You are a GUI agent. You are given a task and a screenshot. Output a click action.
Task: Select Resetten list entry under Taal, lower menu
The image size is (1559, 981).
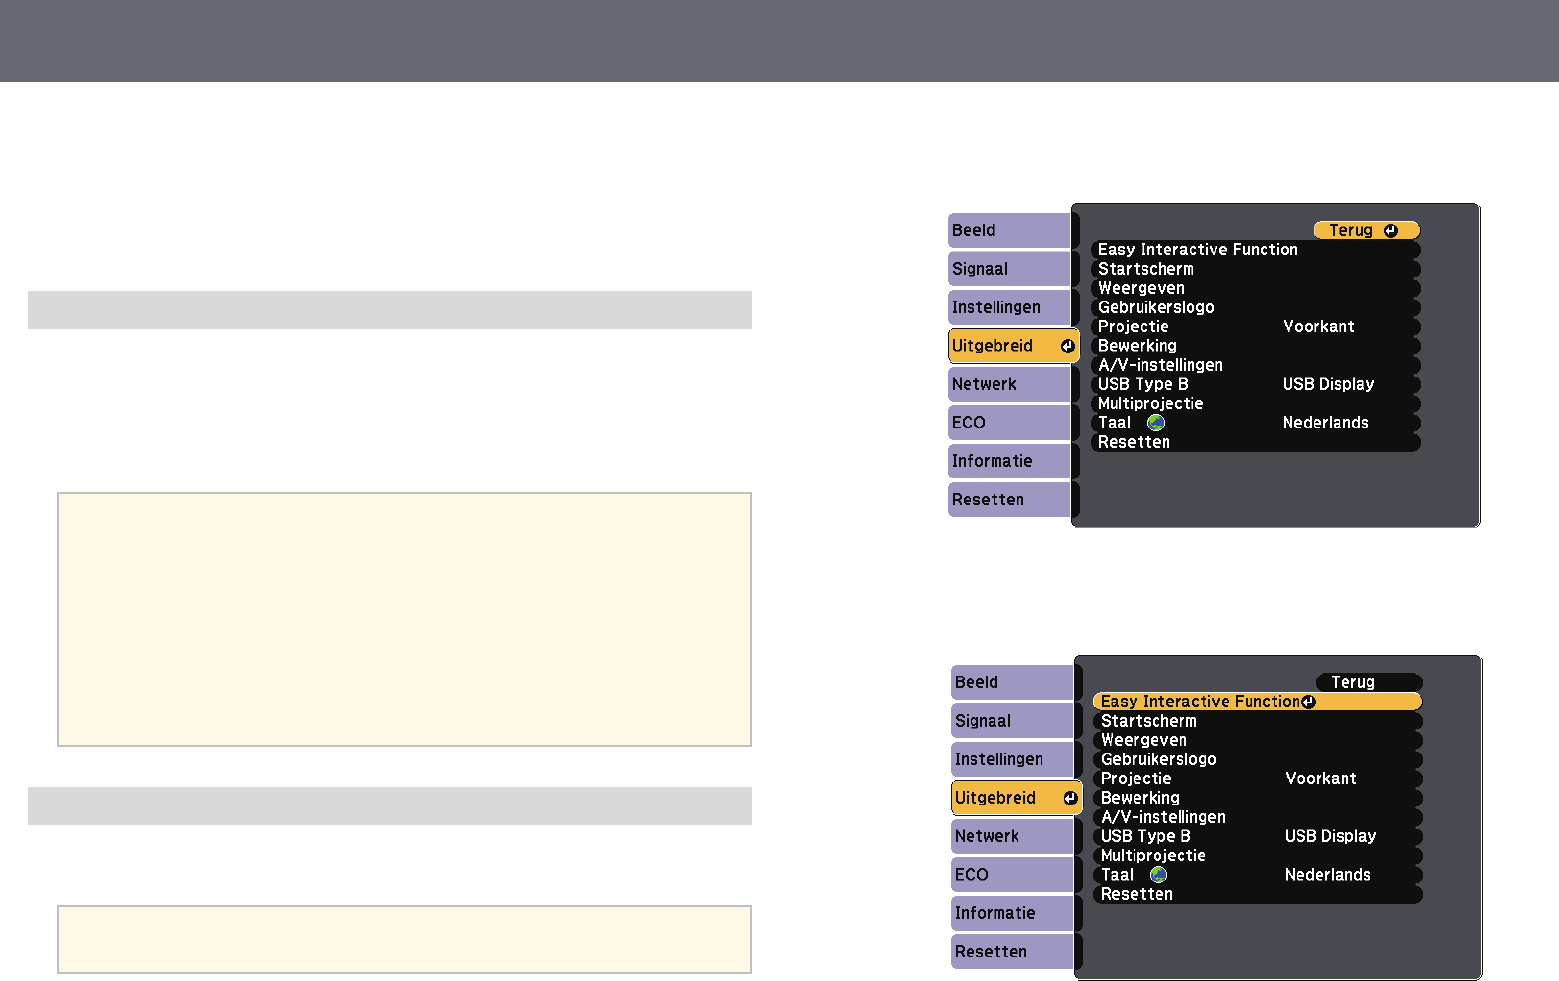tap(1258, 894)
